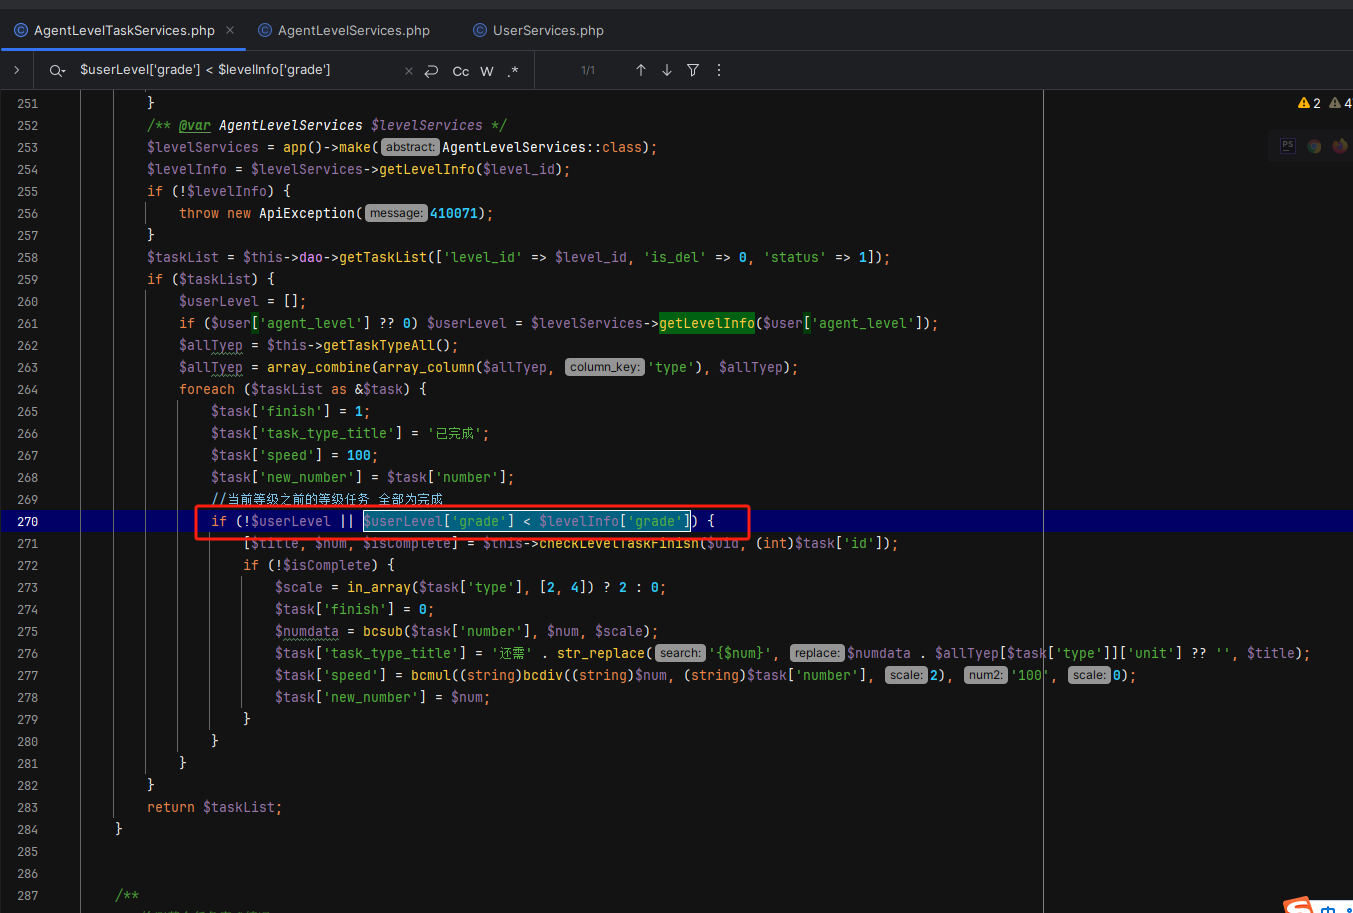
Task: Click line number 264 in the gutter
Action: coord(28,389)
